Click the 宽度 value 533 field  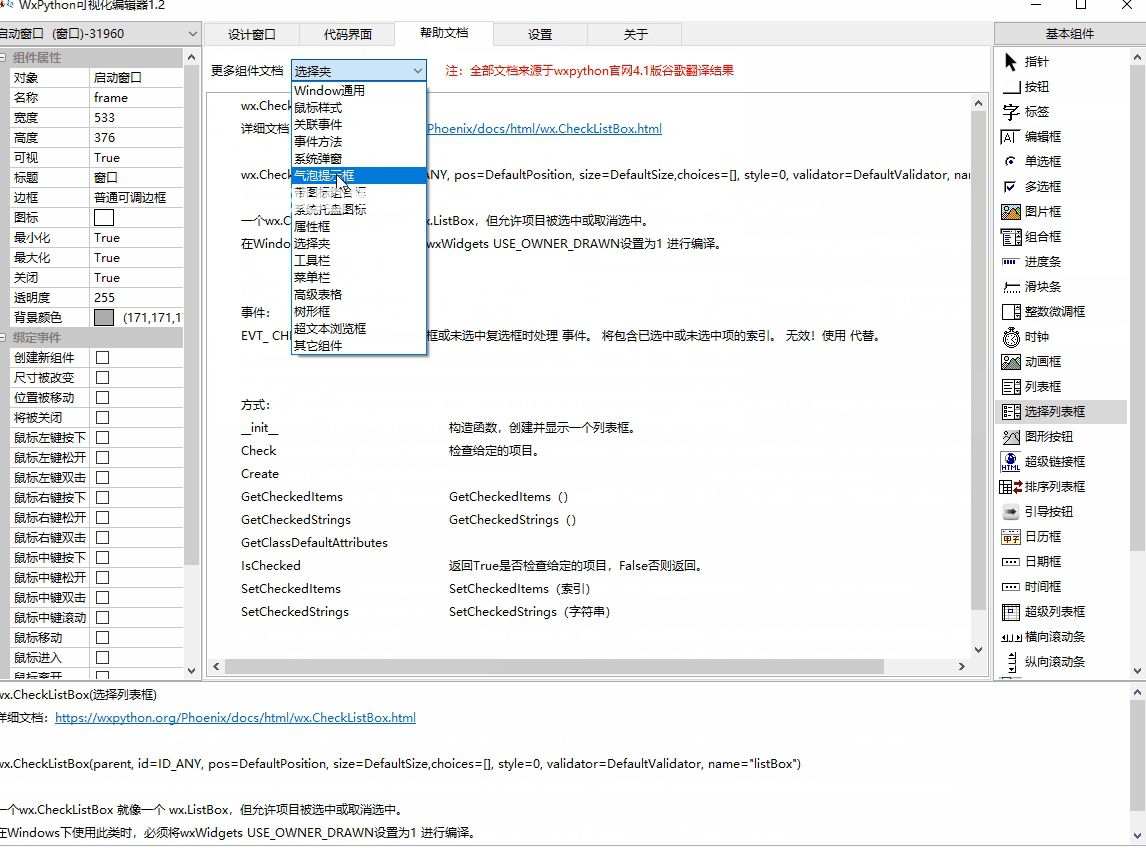(137, 118)
